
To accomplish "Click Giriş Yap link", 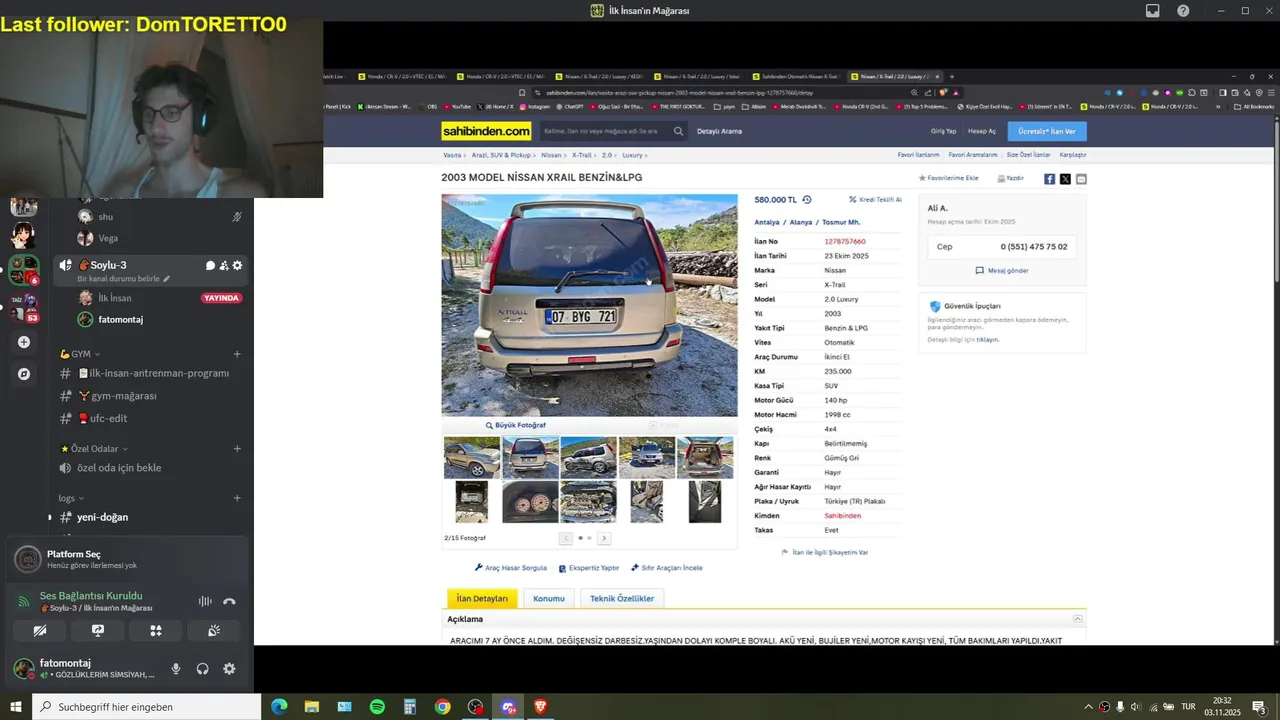I will (944, 131).
